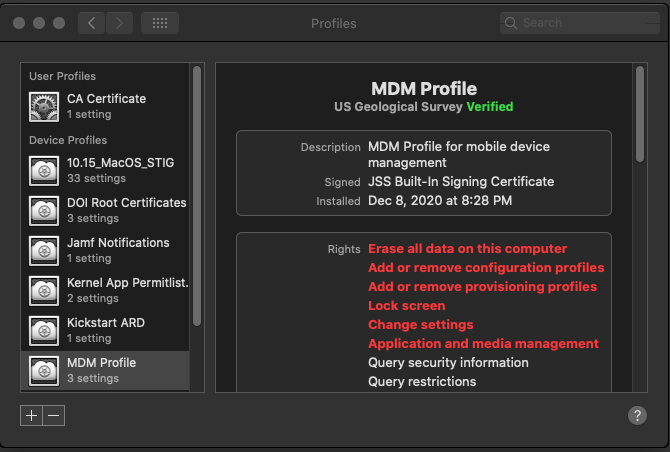The width and height of the screenshot is (670, 452).
Task: Select the Kernel App Permitlist profile name
Action: [x=127, y=283]
